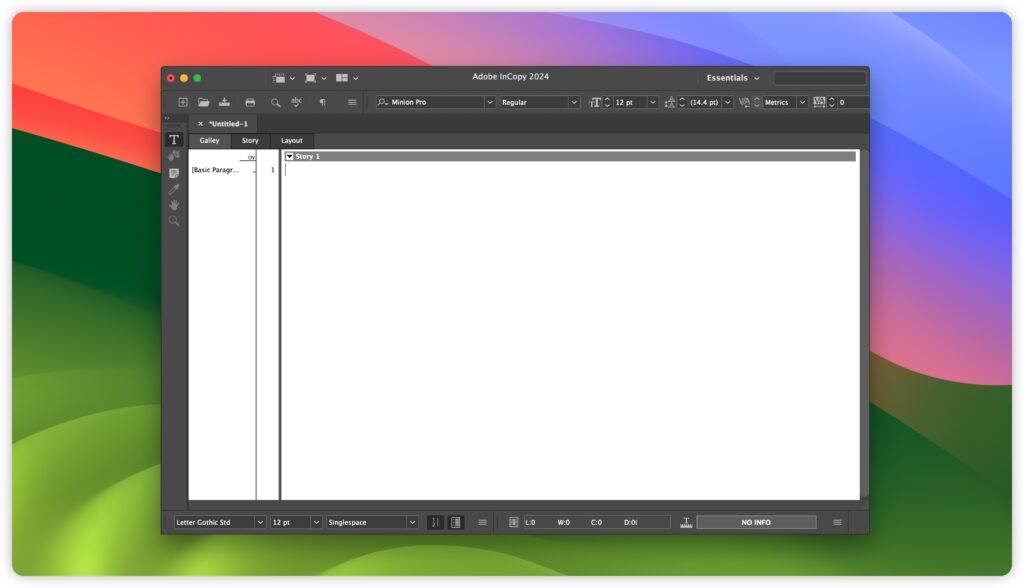Open the Regular font style dropdown
The image size is (1024, 588).
point(539,102)
